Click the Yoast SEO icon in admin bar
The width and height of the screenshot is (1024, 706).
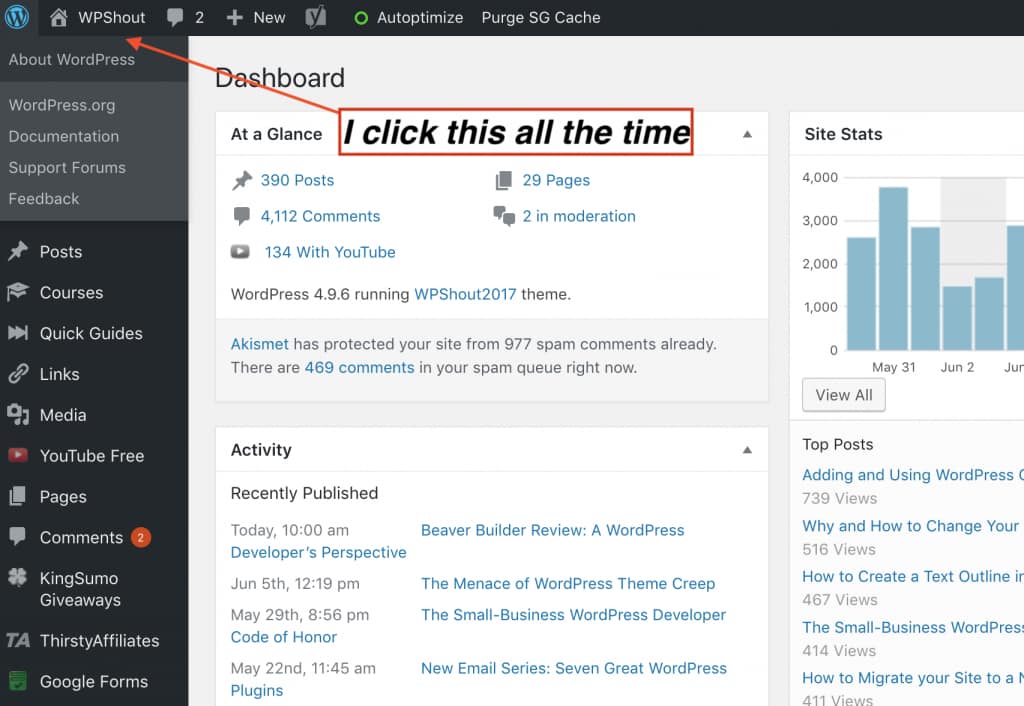point(315,17)
